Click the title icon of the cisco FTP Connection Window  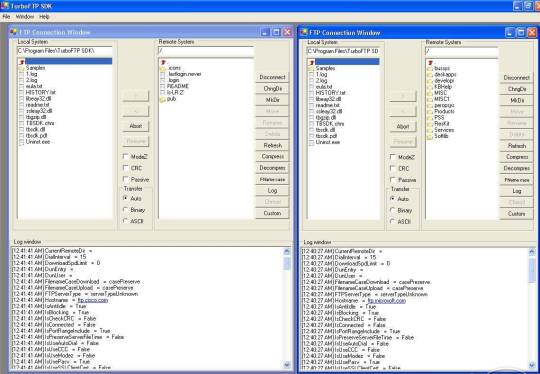click(x=13, y=32)
